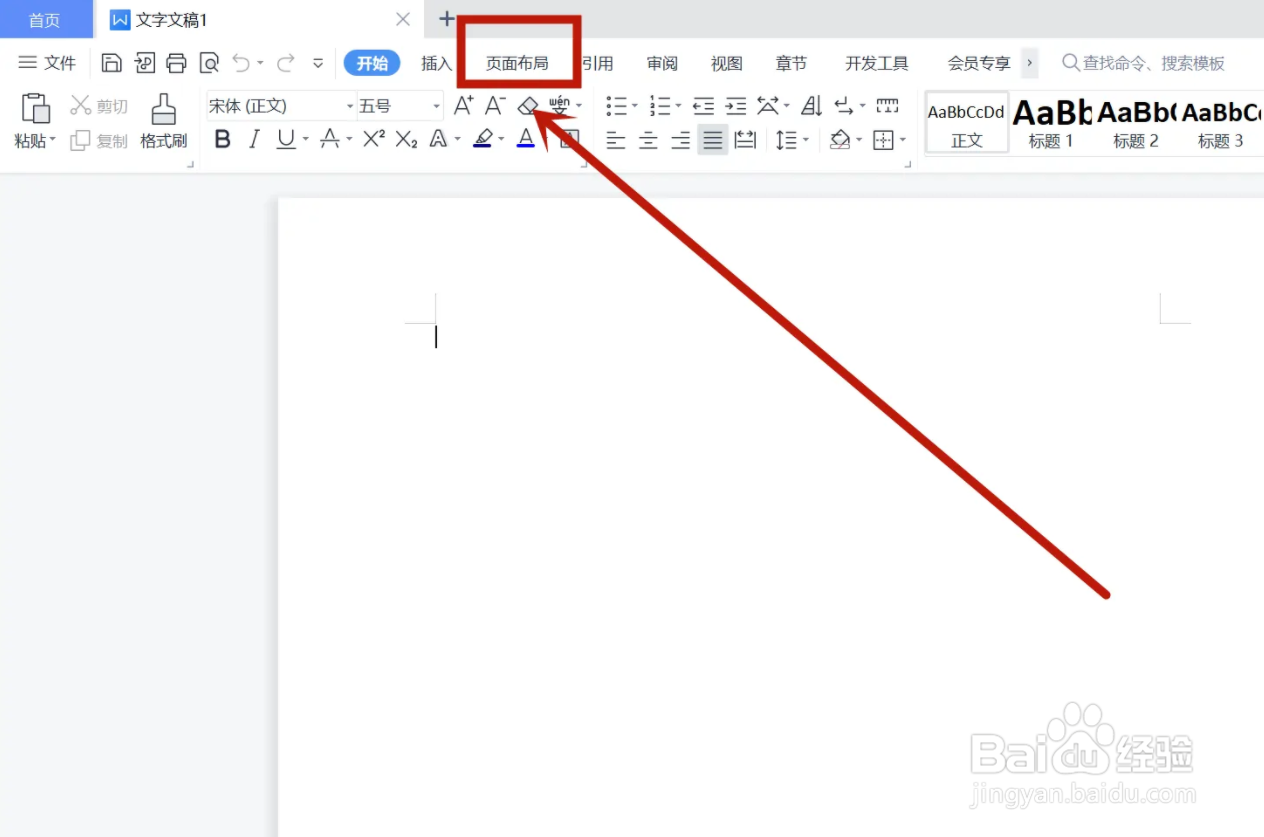
Task: Click the clear formatting eraser icon
Action: (527, 105)
